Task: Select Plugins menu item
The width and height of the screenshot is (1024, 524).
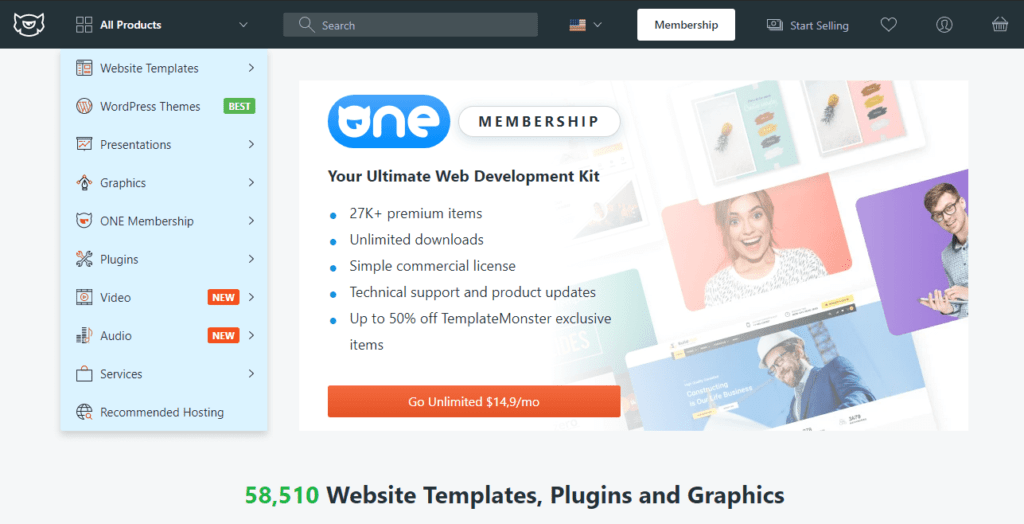Action: click(x=164, y=259)
